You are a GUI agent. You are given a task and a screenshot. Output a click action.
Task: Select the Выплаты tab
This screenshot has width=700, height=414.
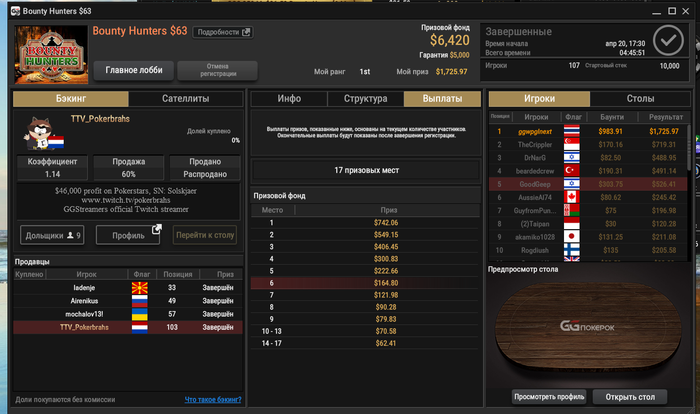point(442,99)
